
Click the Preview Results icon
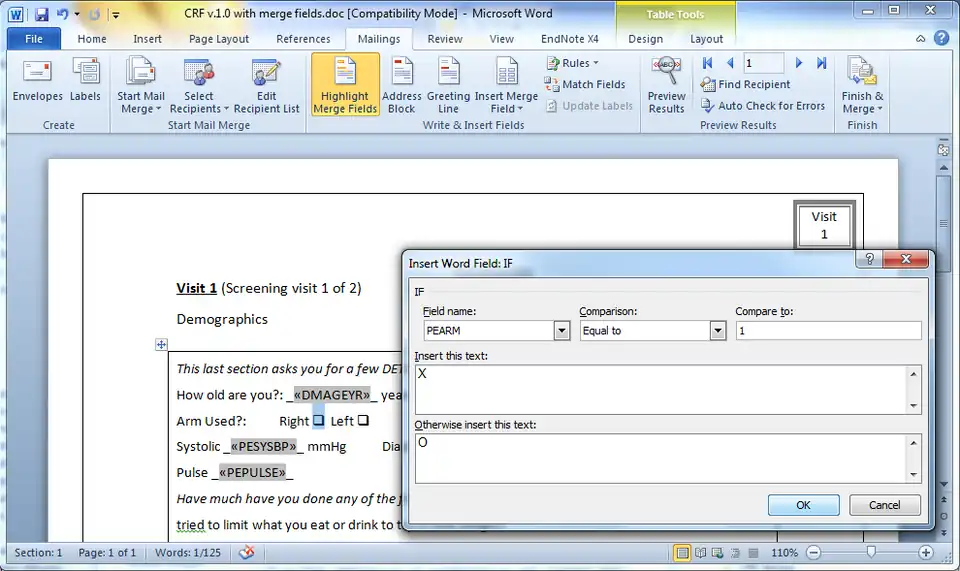[666, 85]
